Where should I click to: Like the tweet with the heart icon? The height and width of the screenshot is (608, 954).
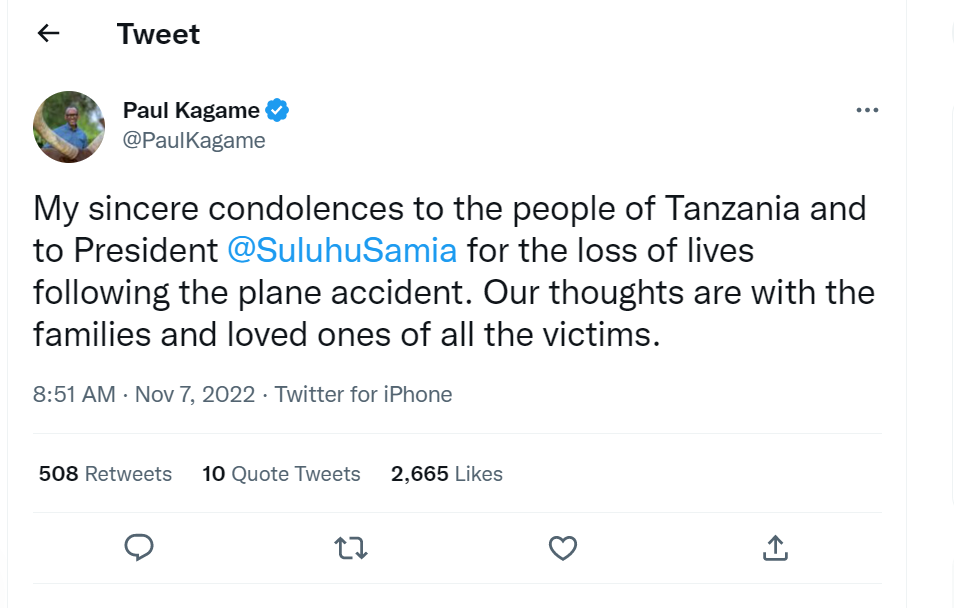point(563,547)
